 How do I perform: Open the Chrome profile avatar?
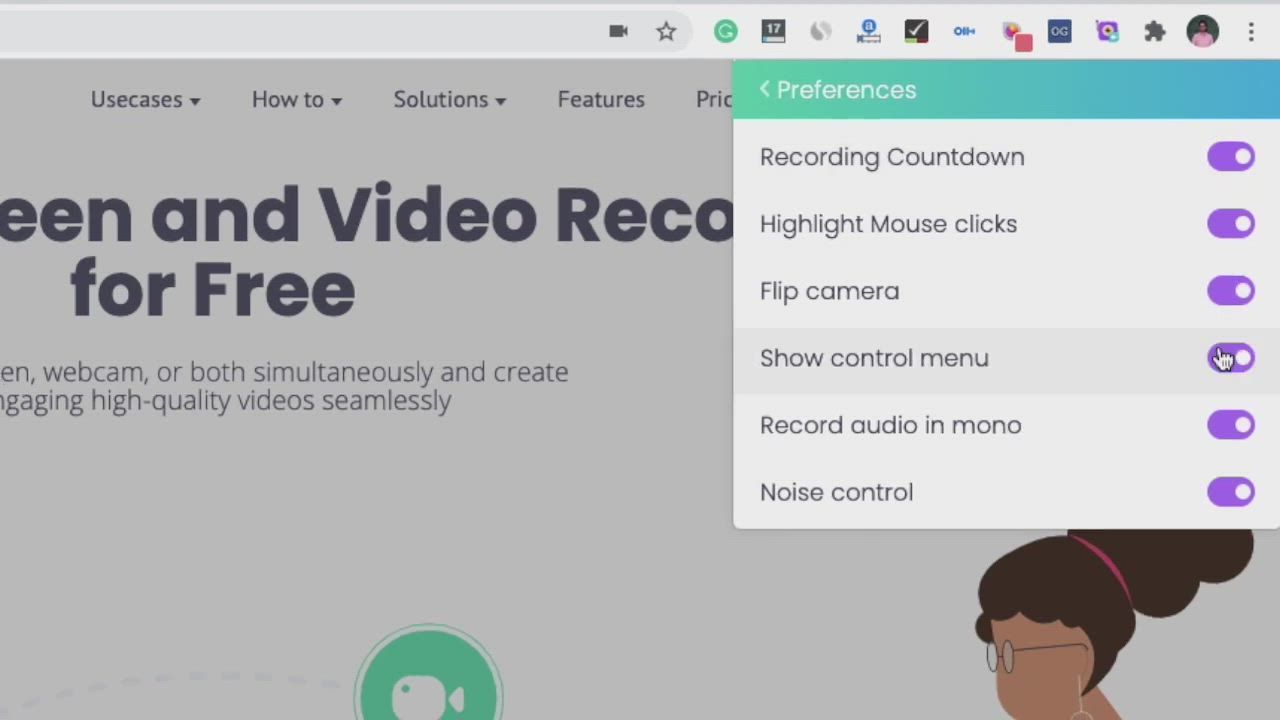[1203, 32]
